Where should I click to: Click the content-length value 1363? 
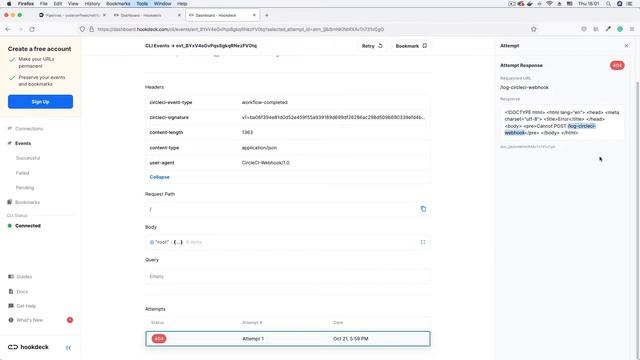point(247,133)
